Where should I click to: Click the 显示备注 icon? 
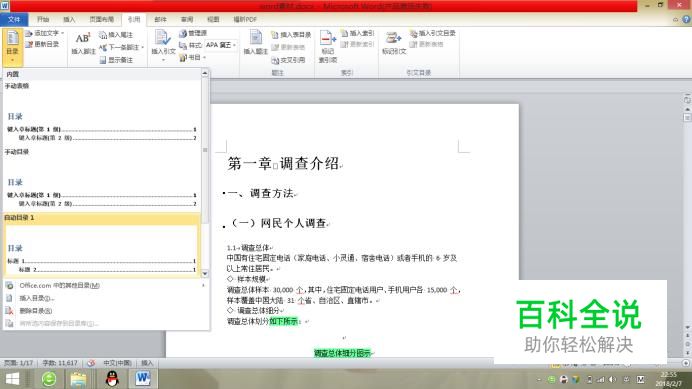(103, 60)
